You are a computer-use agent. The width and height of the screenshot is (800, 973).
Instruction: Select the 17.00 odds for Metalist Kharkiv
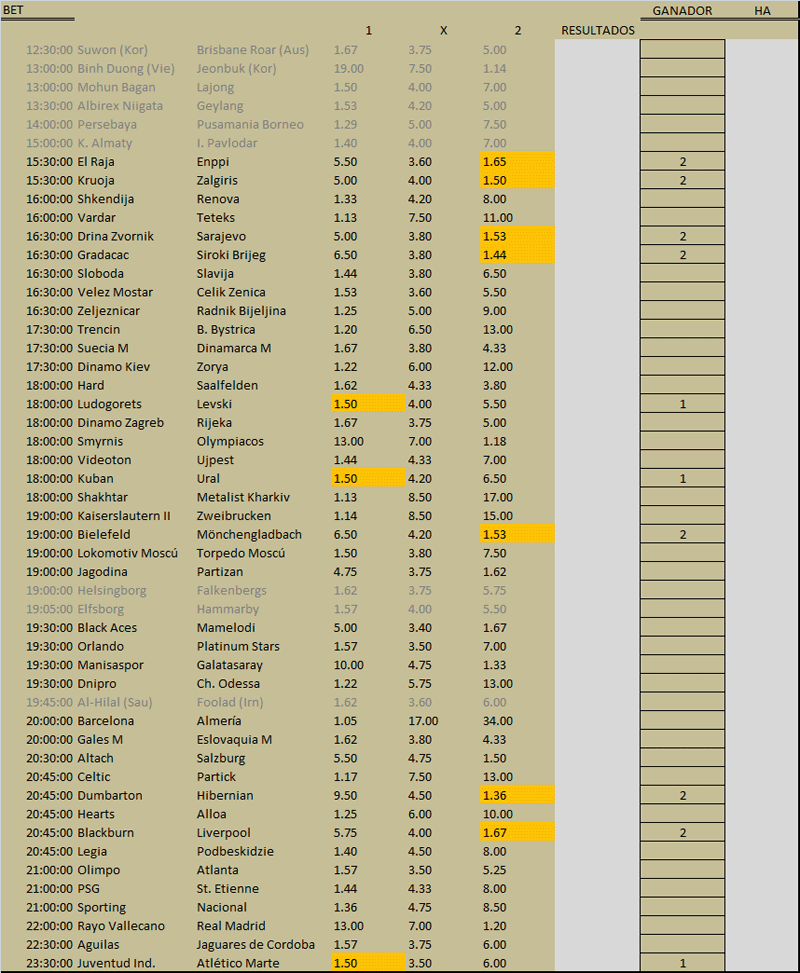tap(498, 497)
